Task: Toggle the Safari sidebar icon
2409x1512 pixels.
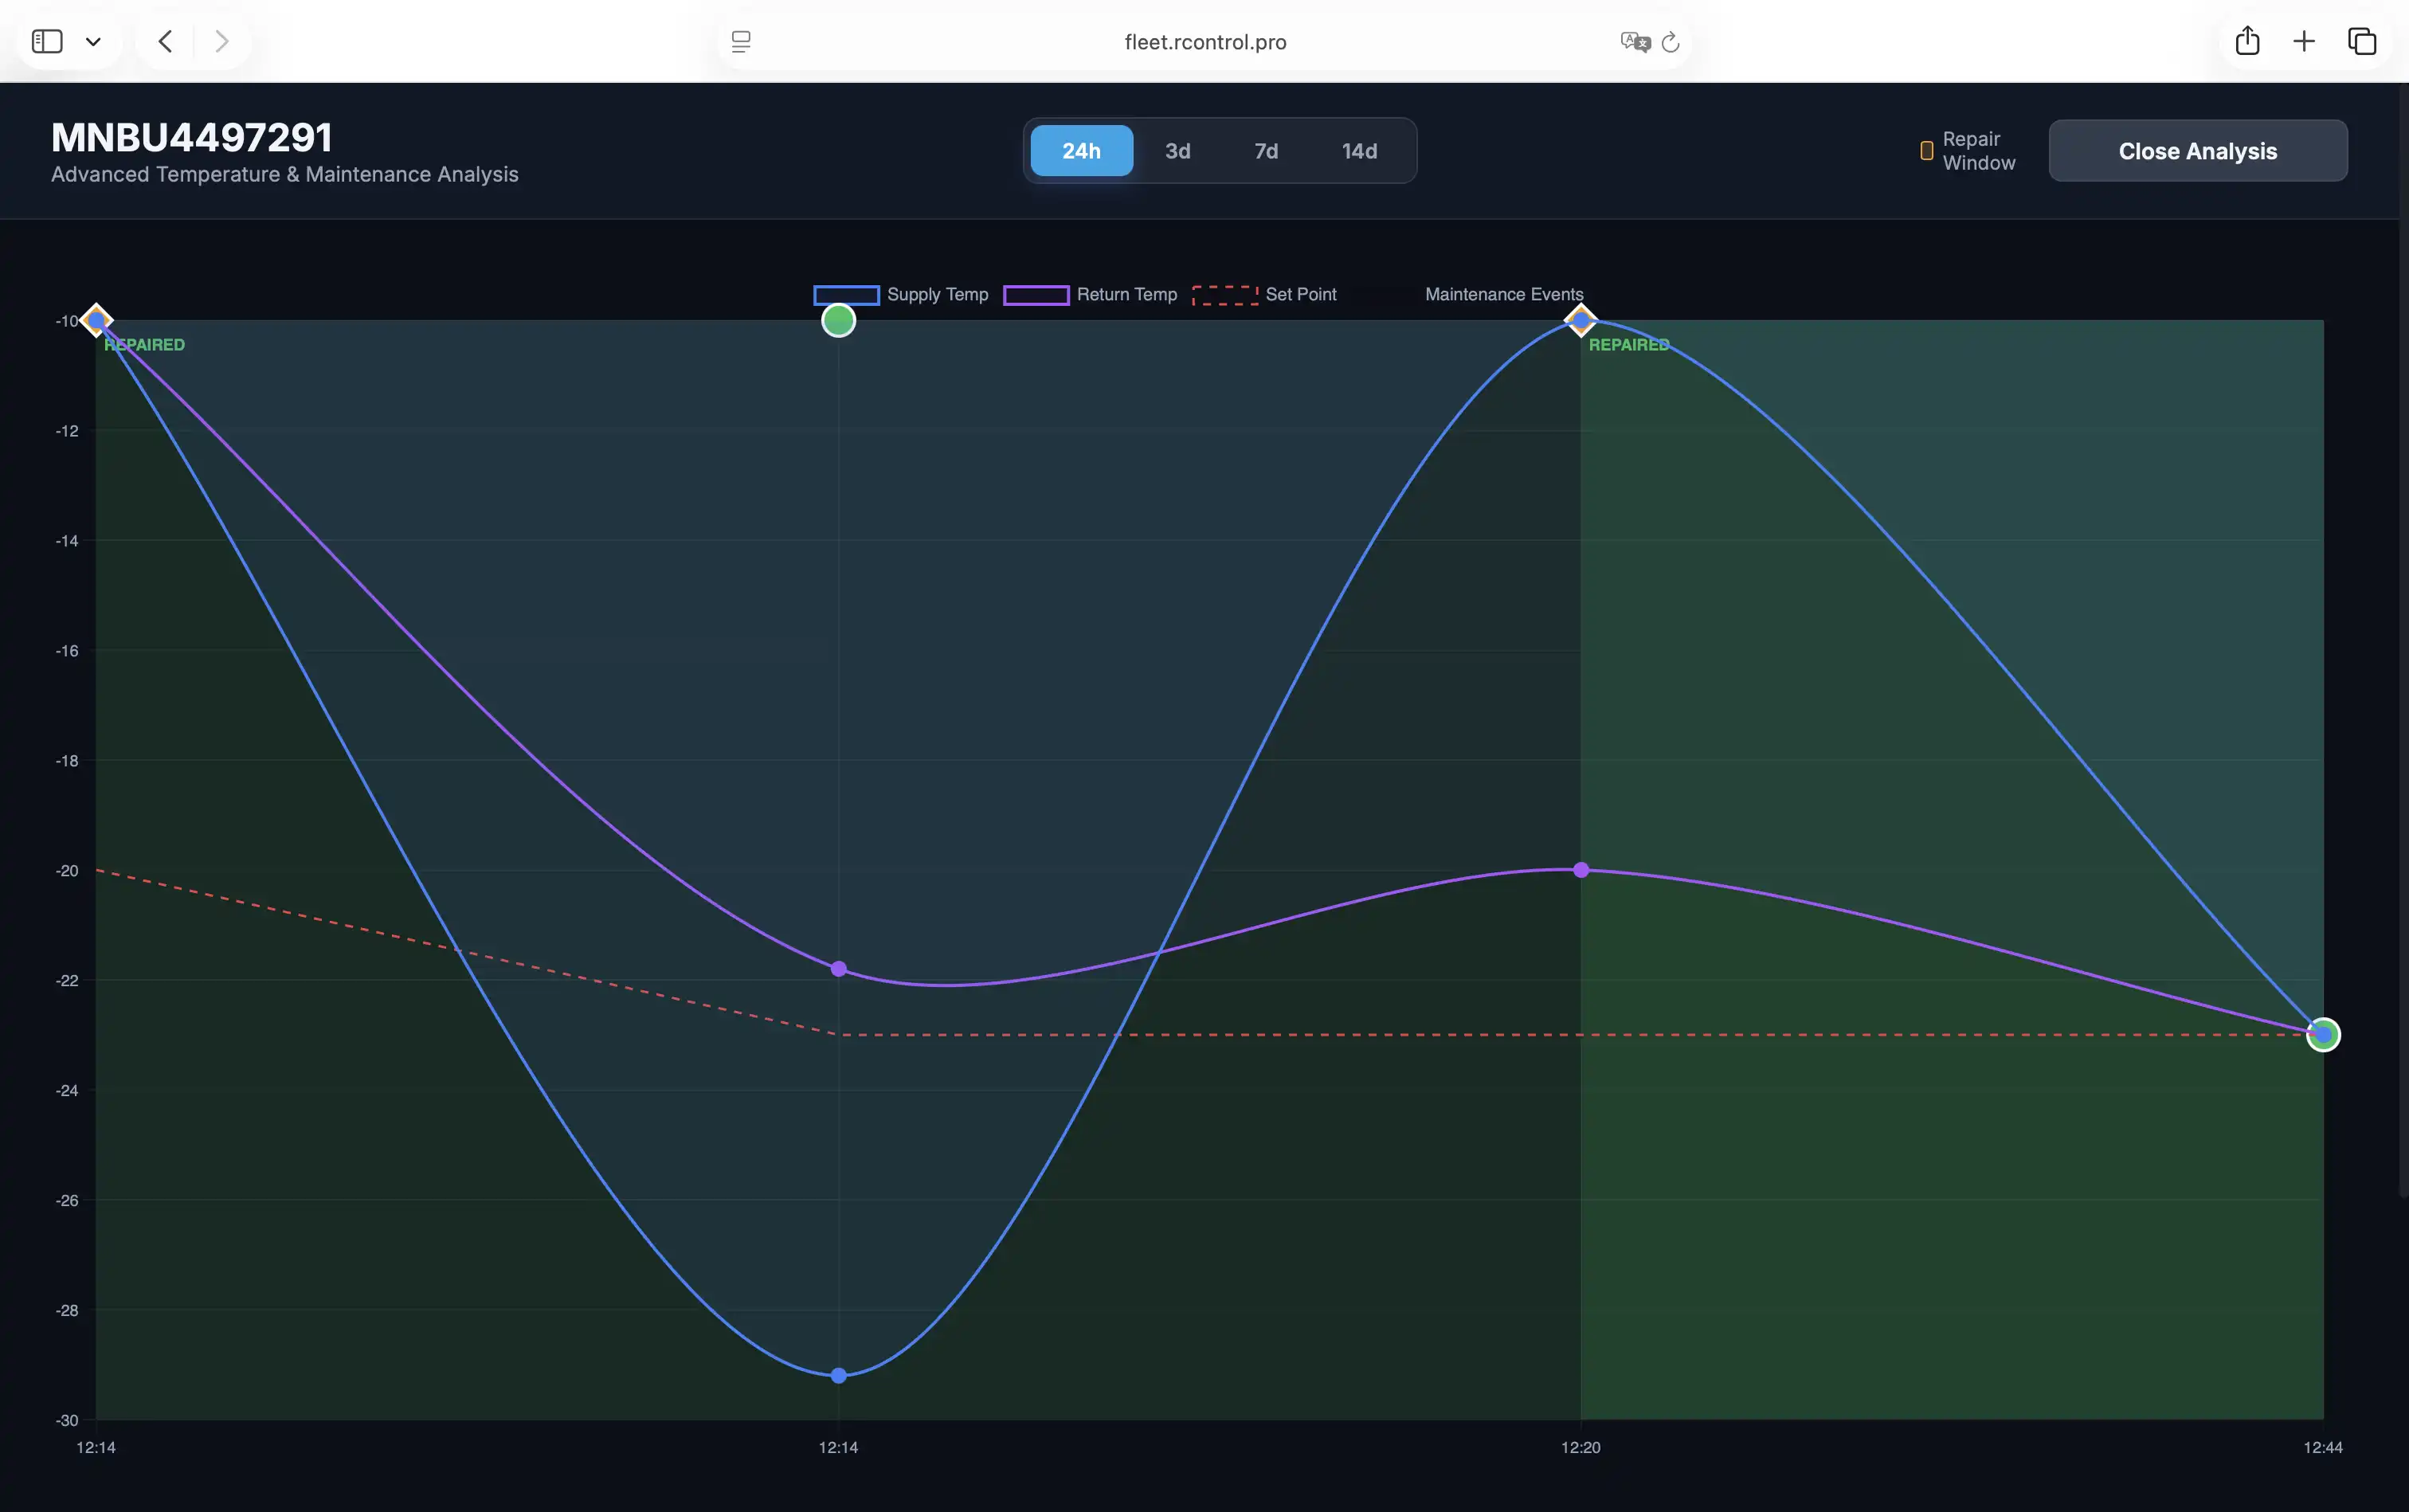Action: (x=47, y=41)
